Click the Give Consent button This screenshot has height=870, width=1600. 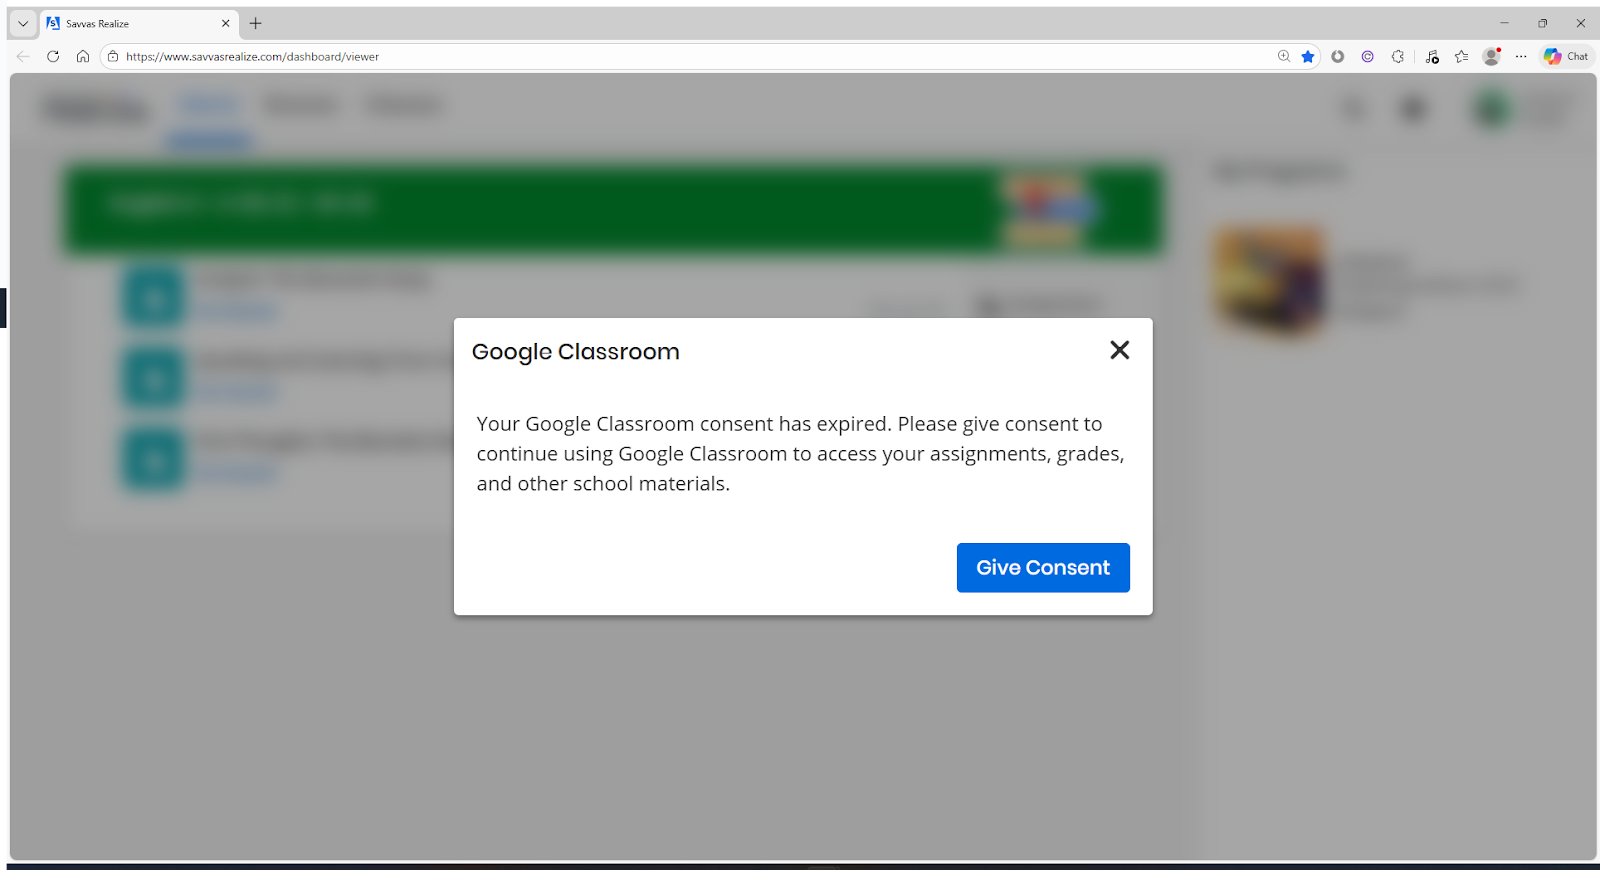coord(1043,568)
